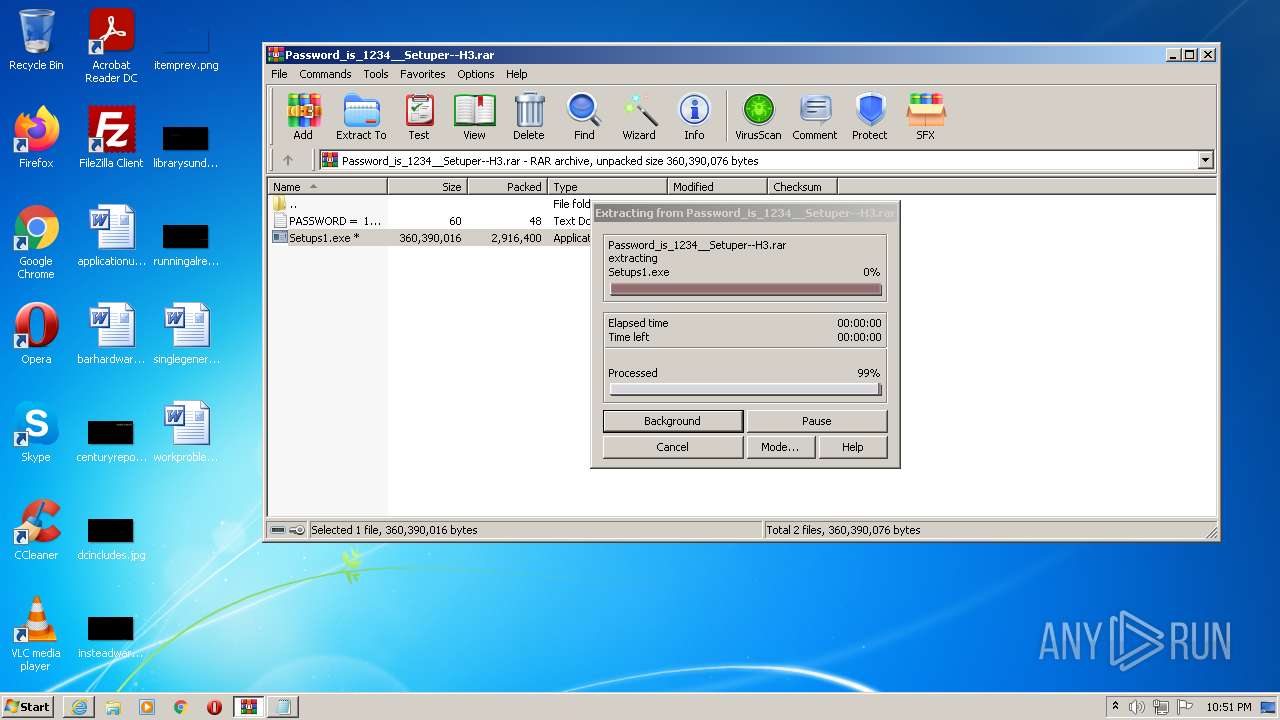1280x720 pixels.
Task: Click the Add toolbar icon in WinRAR
Action: pos(303,117)
